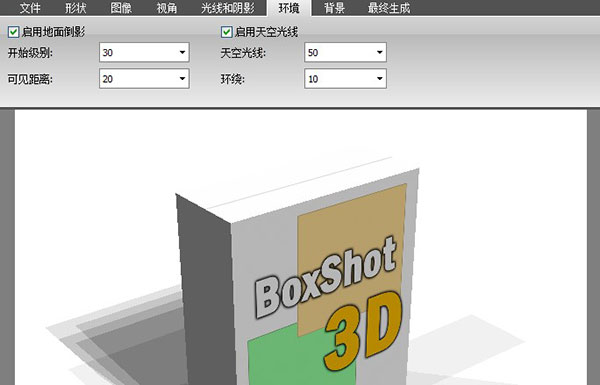Open the 最终生成 tab

[x=389, y=8]
